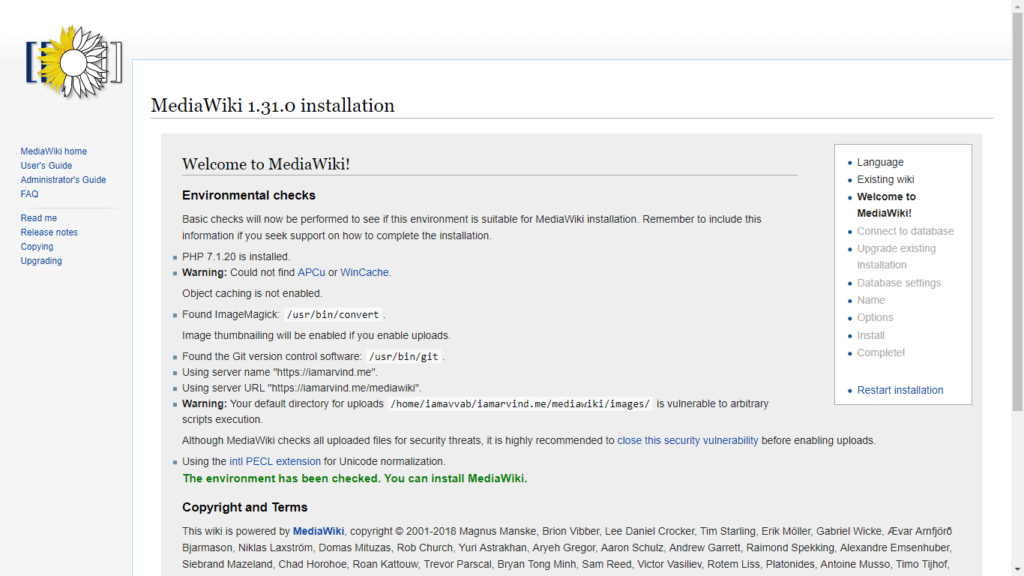Open the intl PECL extension link
This screenshot has width=1024, height=576.
point(275,461)
